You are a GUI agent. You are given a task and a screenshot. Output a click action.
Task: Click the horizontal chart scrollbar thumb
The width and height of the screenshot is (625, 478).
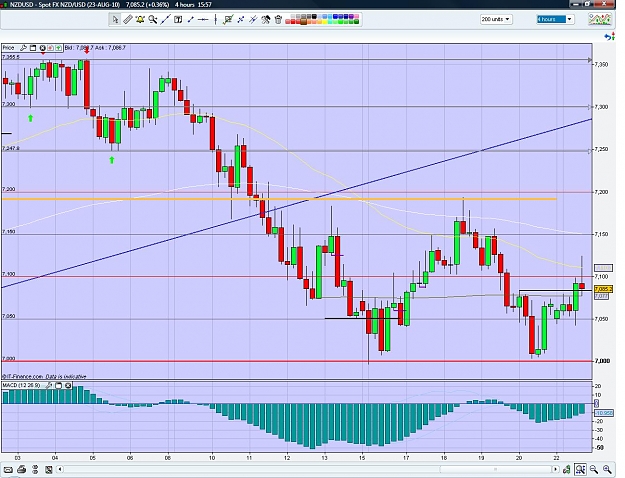(495, 469)
